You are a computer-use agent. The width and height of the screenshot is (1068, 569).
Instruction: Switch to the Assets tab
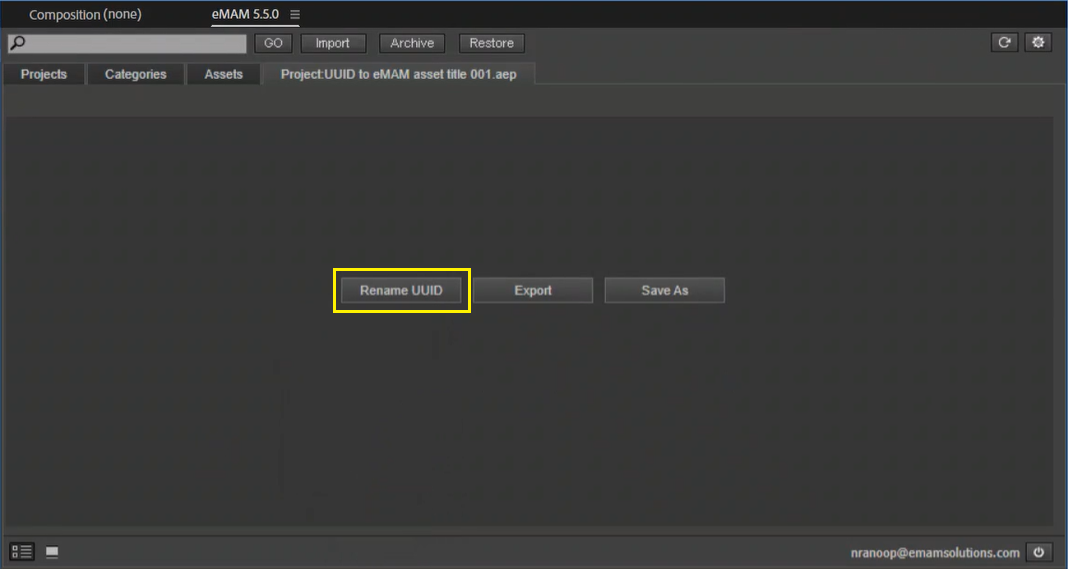tap(223, 74)
